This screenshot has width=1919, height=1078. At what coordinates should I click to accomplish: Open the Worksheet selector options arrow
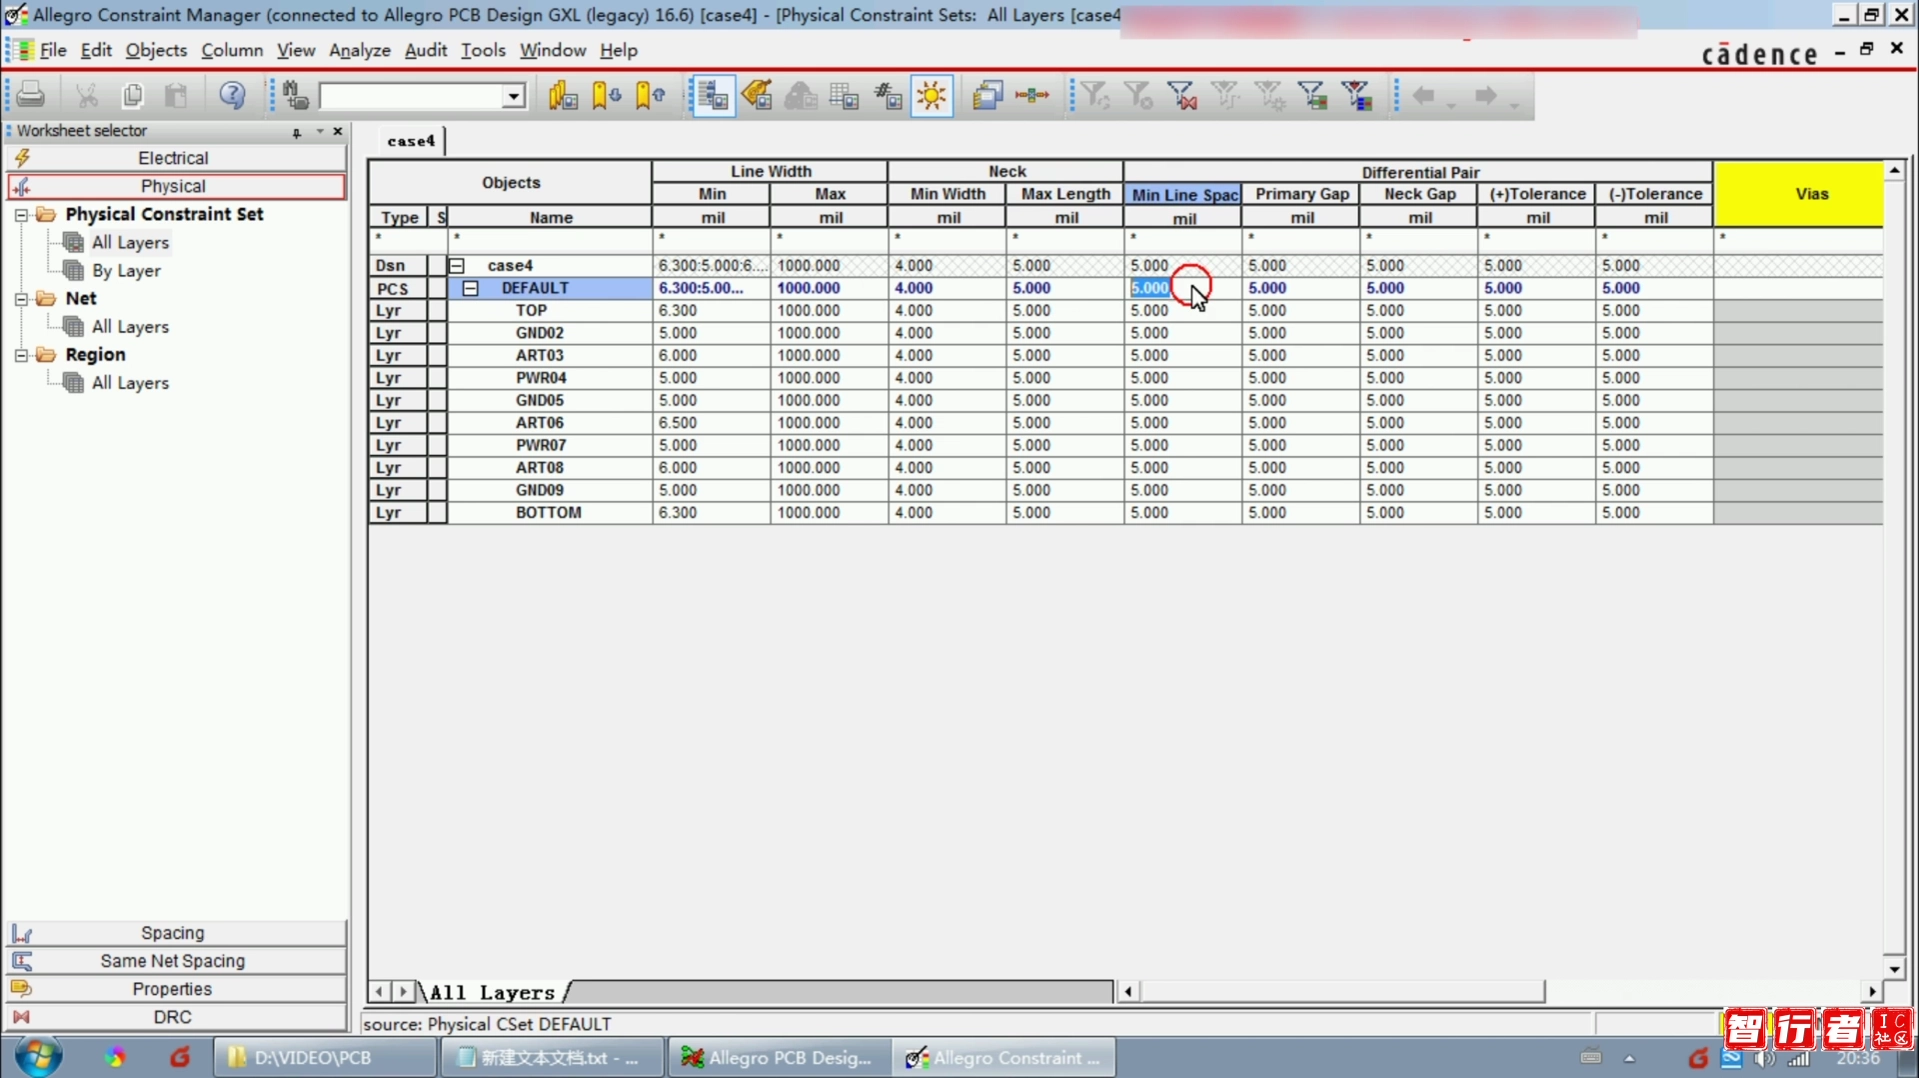click(320, 131)
